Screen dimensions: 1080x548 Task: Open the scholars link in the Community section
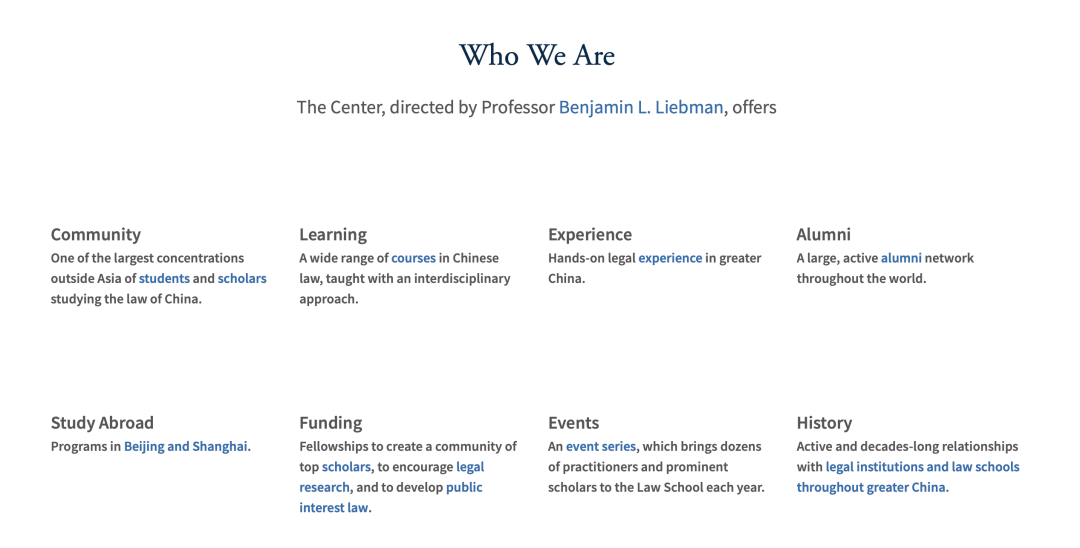click(x=242, y=278)
